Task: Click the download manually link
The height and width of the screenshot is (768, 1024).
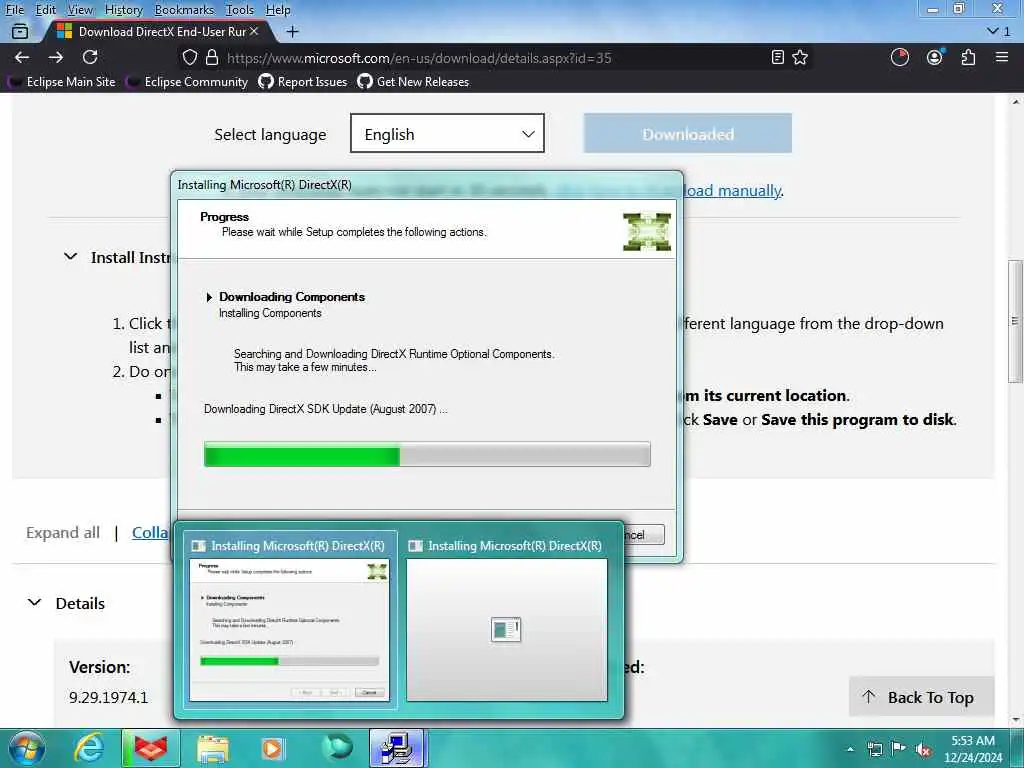Action: (x=733, y=191)
